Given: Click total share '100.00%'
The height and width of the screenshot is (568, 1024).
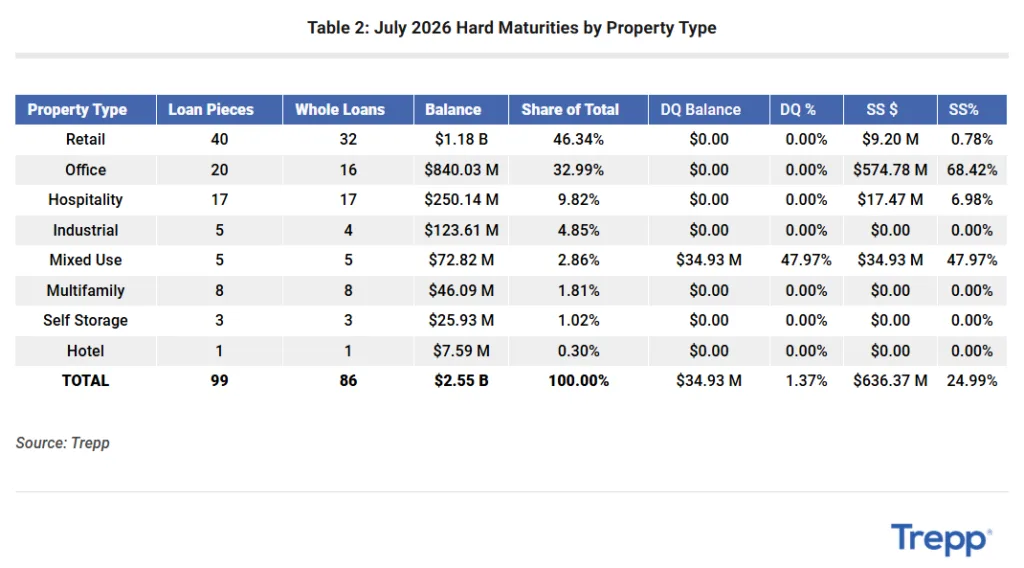Looking at the screenshot, I should pyautogui.click(x=579, y=381).
